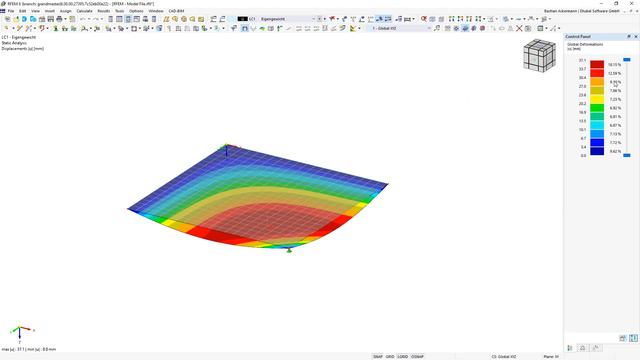640x360 pixels.
Task: Click 'Plane: XY' in the status bar
Action: pos(551,356)
